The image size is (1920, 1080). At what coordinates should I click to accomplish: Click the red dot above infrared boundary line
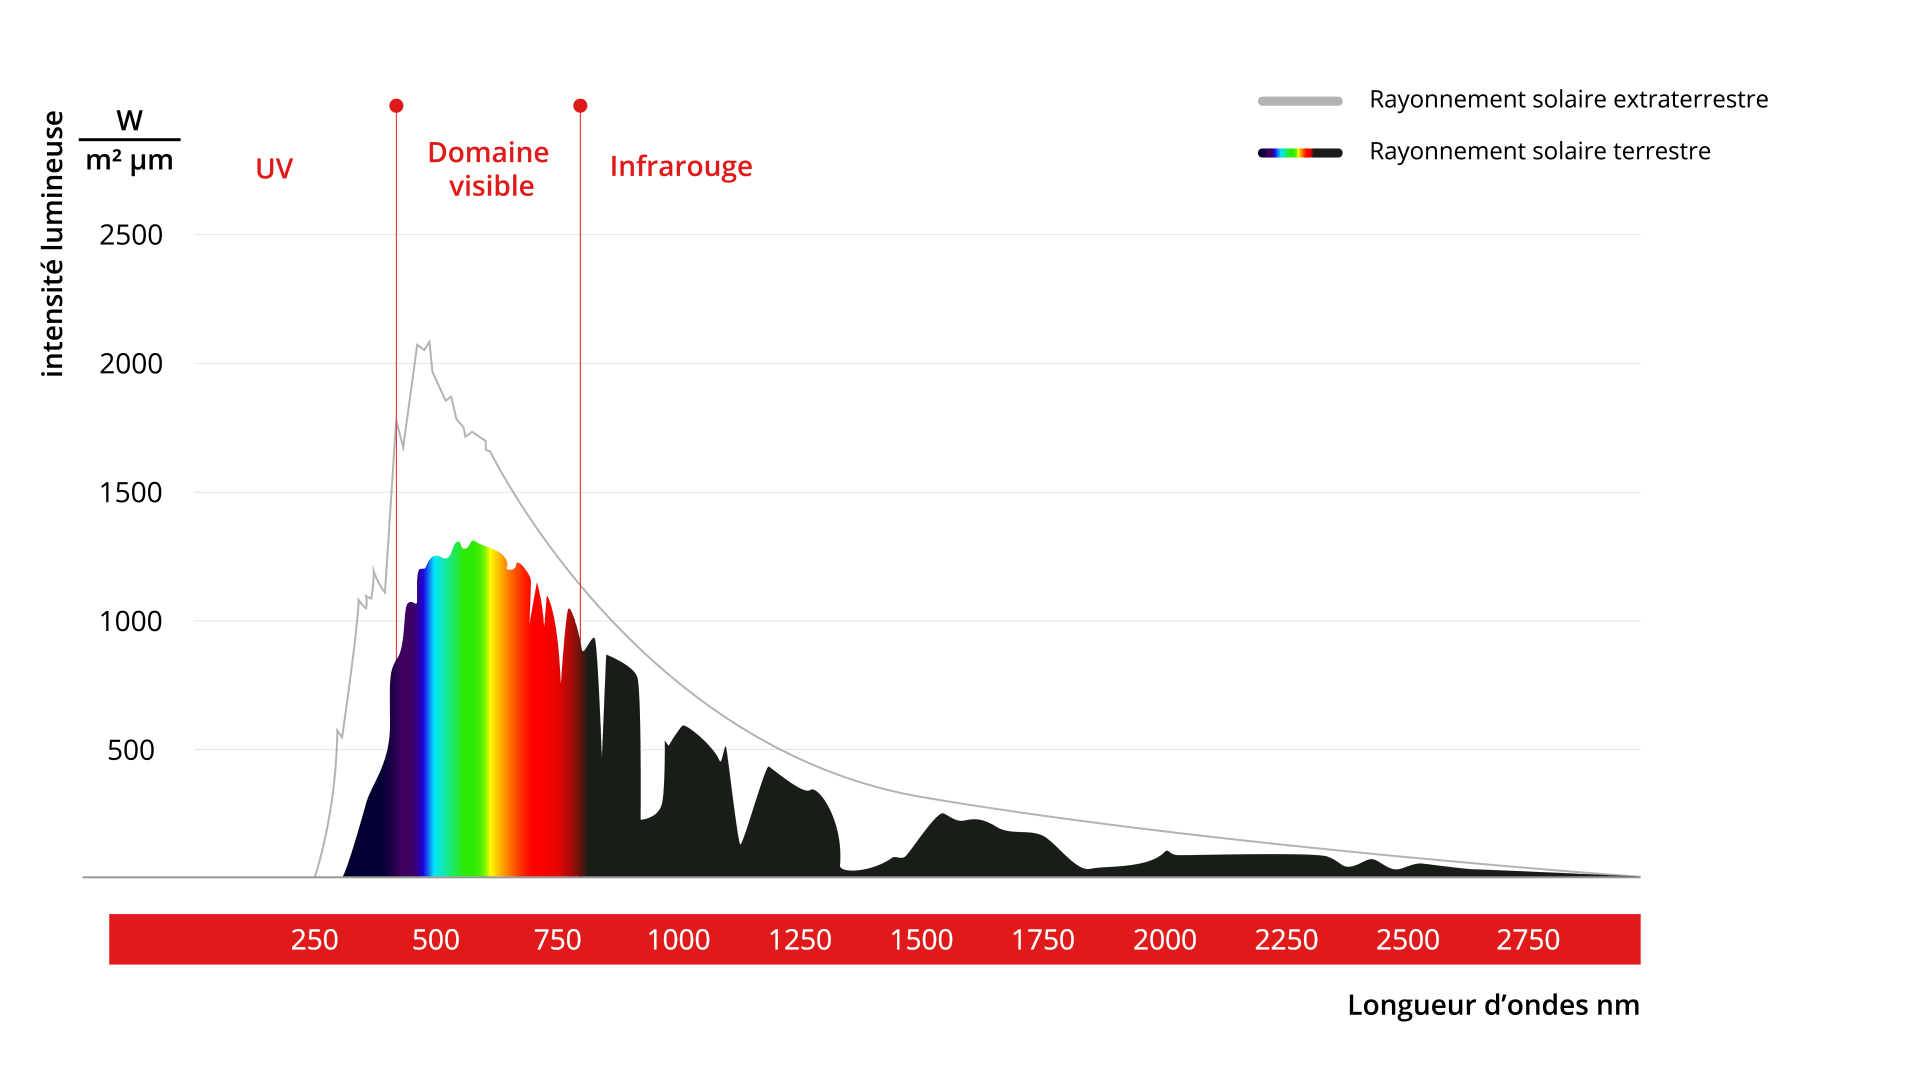(580, 106)
